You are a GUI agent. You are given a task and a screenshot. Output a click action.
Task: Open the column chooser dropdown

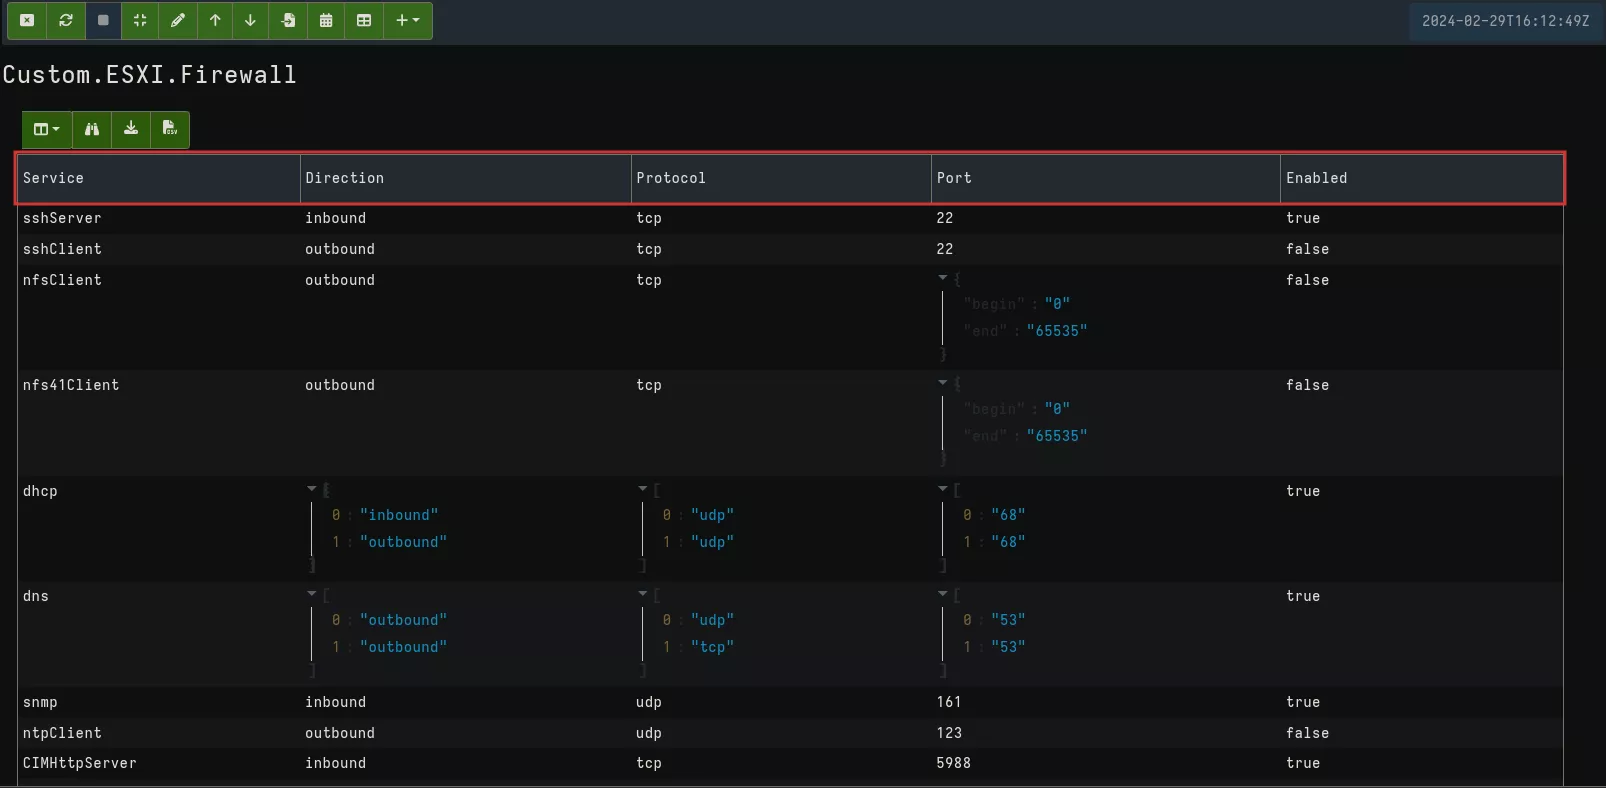point(47,129)
